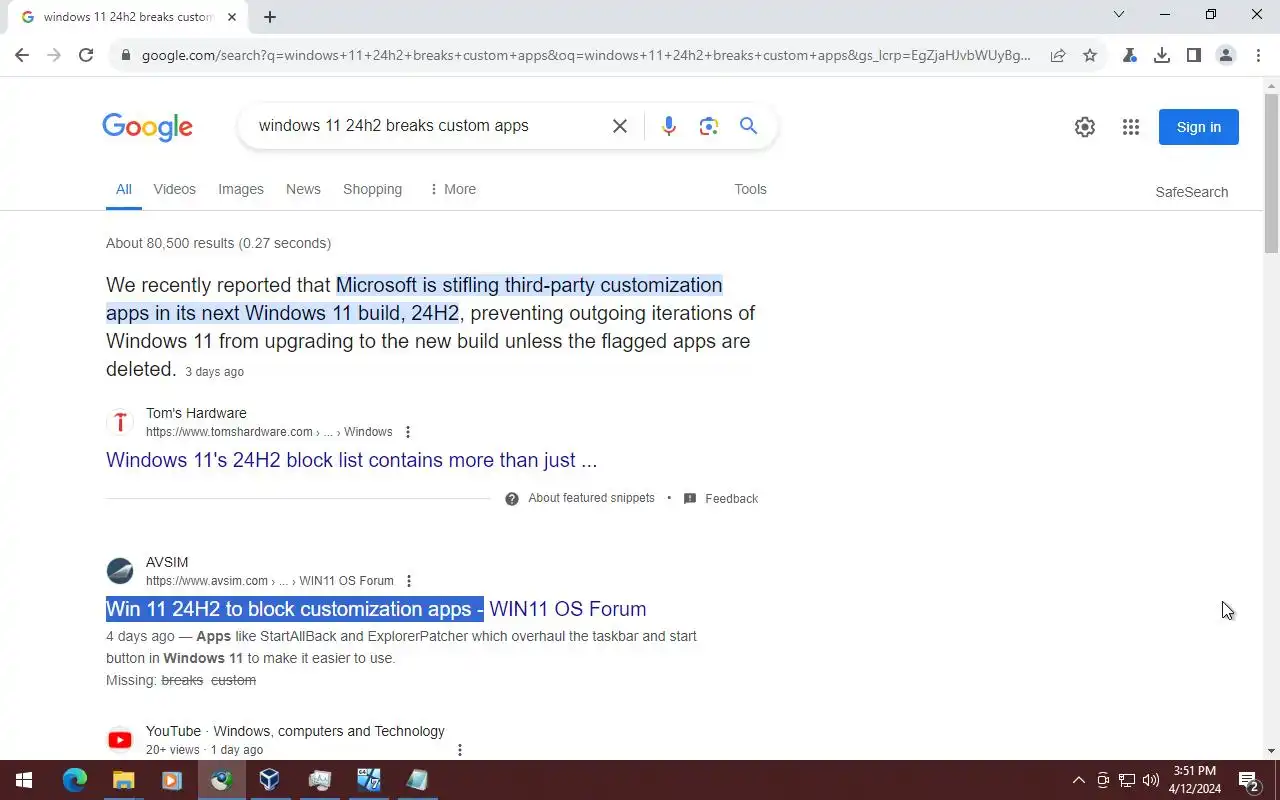Switch to the Images results tab
This screenshot has width=1280, height=800.
point(241,189)
